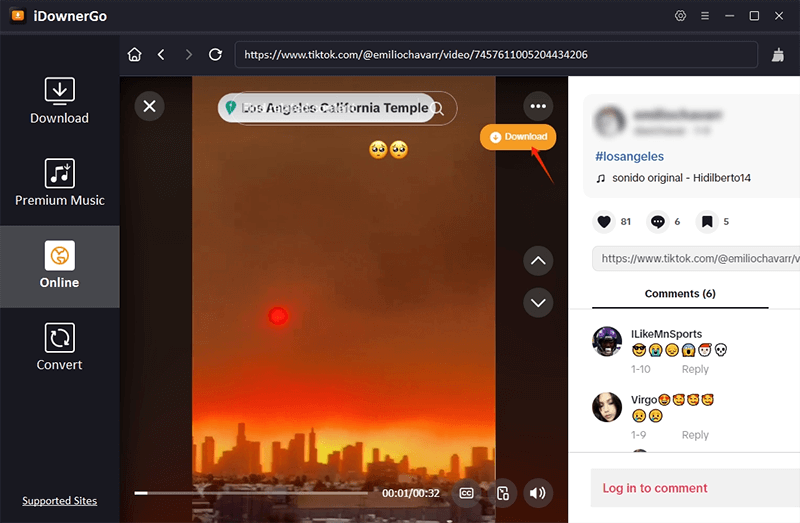The width and height of the screenshot is (800, 523).
Task: Open the Convert section
Action: pos(59,347)
